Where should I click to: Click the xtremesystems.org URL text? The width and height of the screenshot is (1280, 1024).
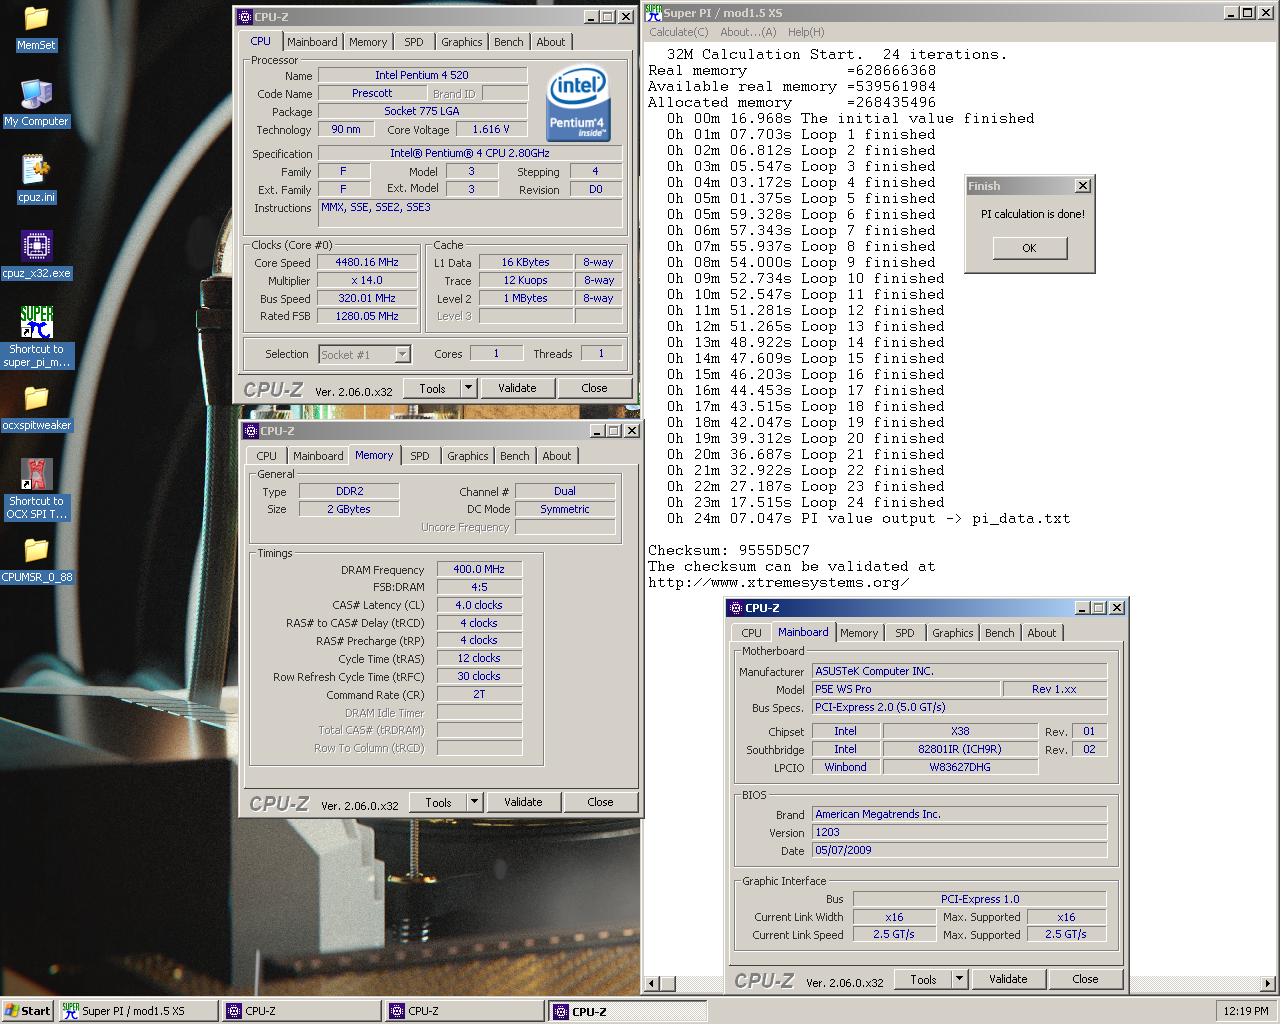[779, 583]
